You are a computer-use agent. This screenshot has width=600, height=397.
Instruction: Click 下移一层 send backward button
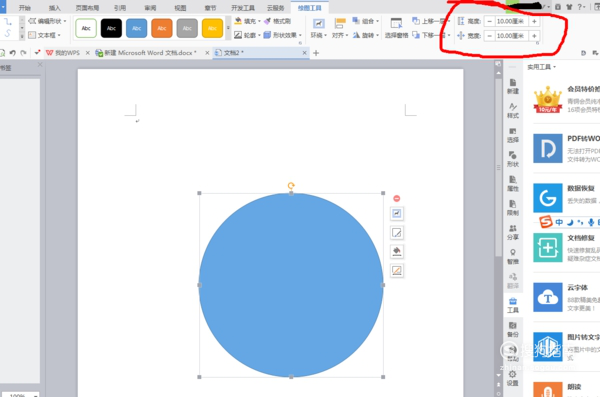431,35
